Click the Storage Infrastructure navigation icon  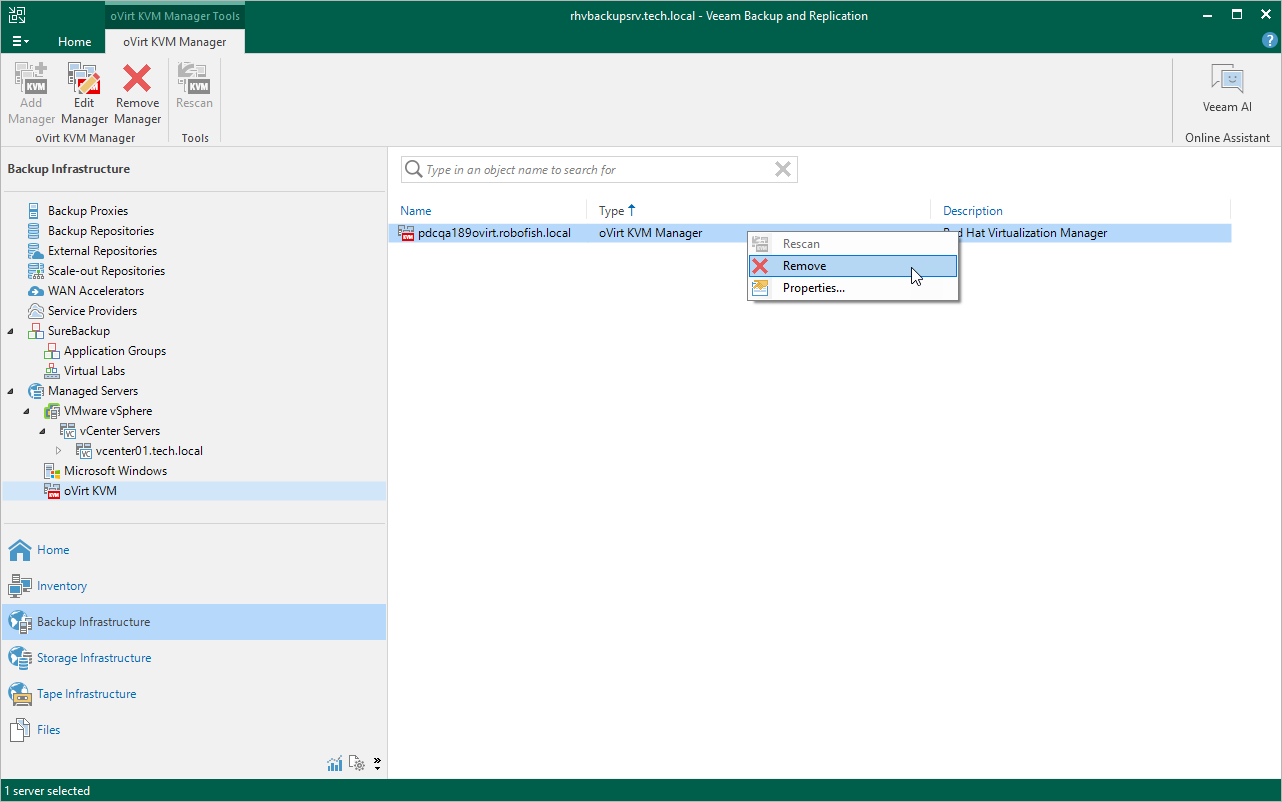tap(20, 658)
